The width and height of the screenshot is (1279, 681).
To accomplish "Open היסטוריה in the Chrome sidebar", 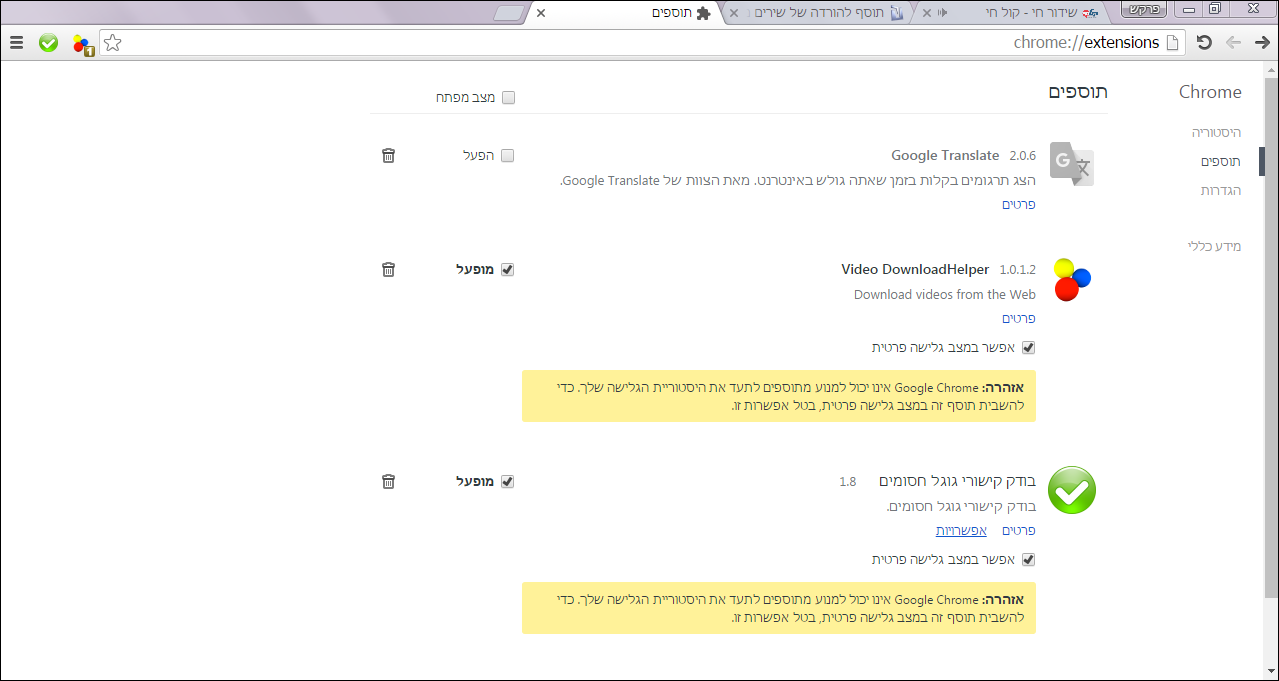I will click(x=1215, y=132).
